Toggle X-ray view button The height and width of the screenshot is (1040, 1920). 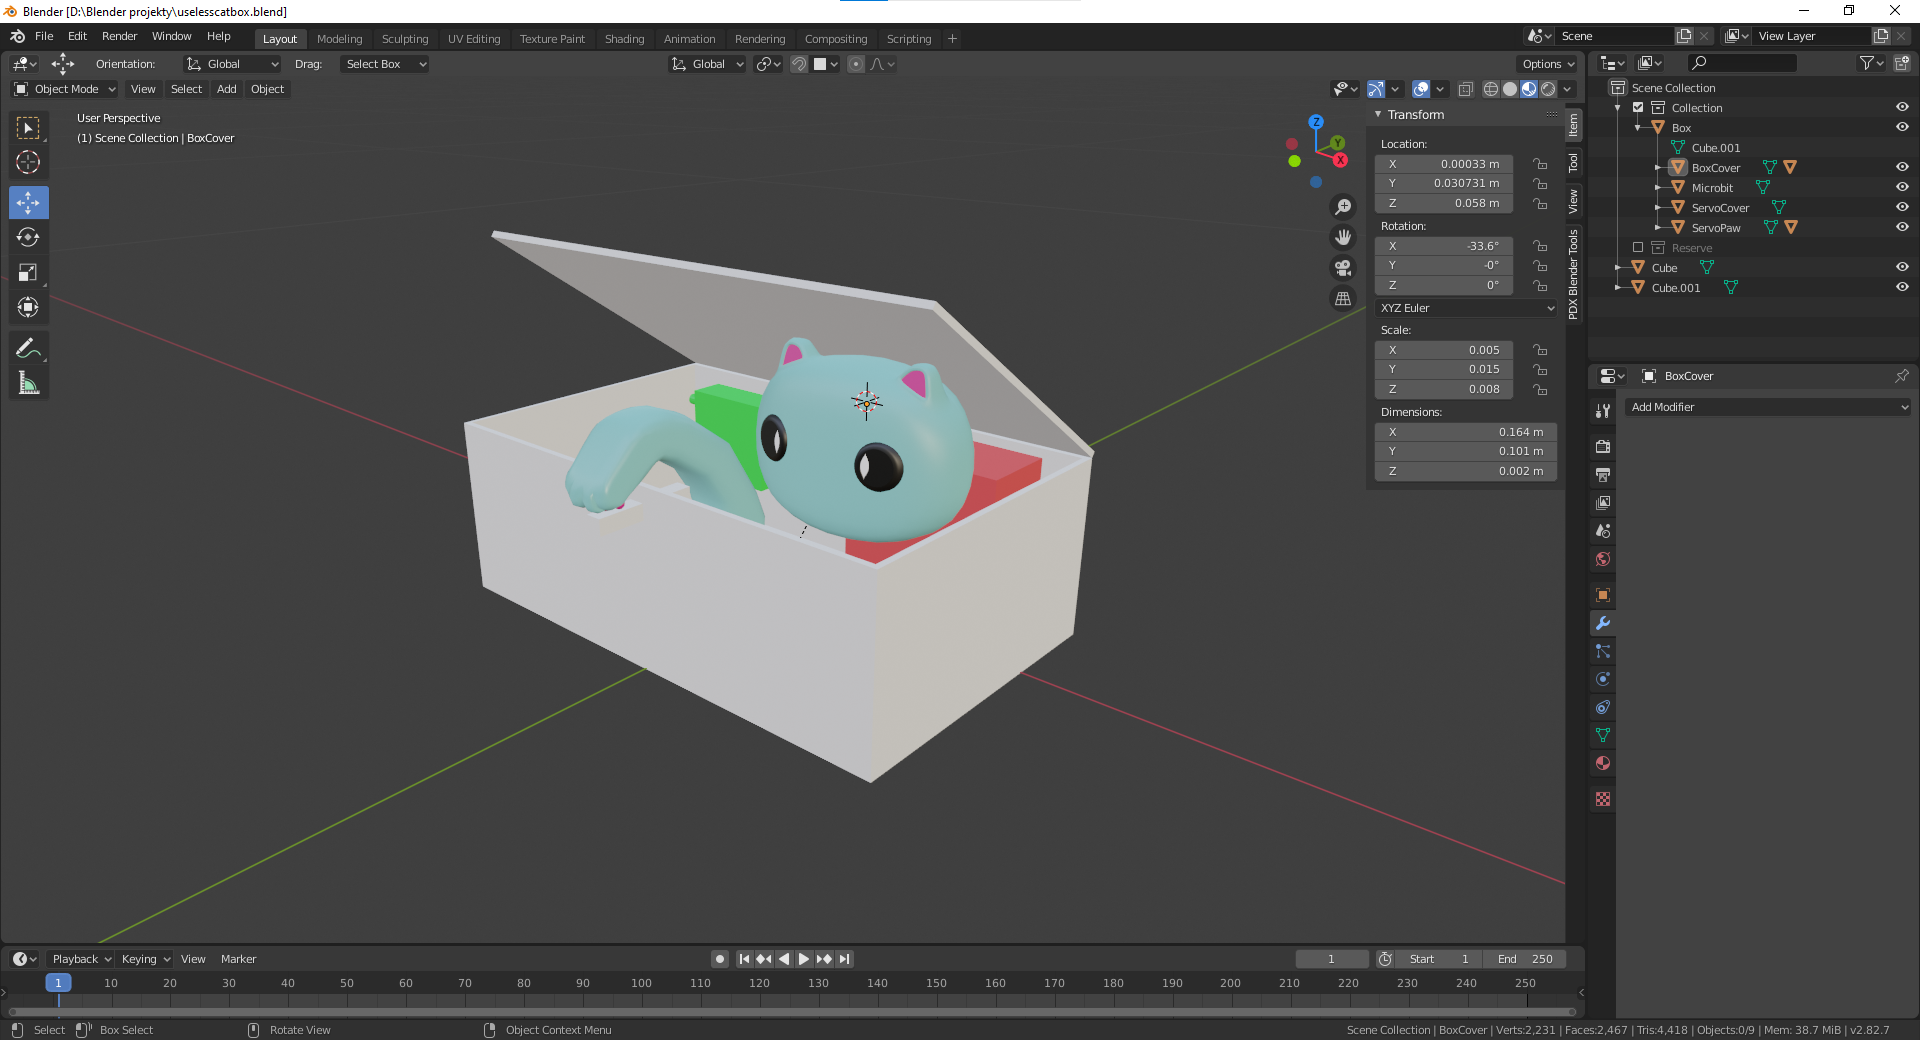pos(1466,89)
